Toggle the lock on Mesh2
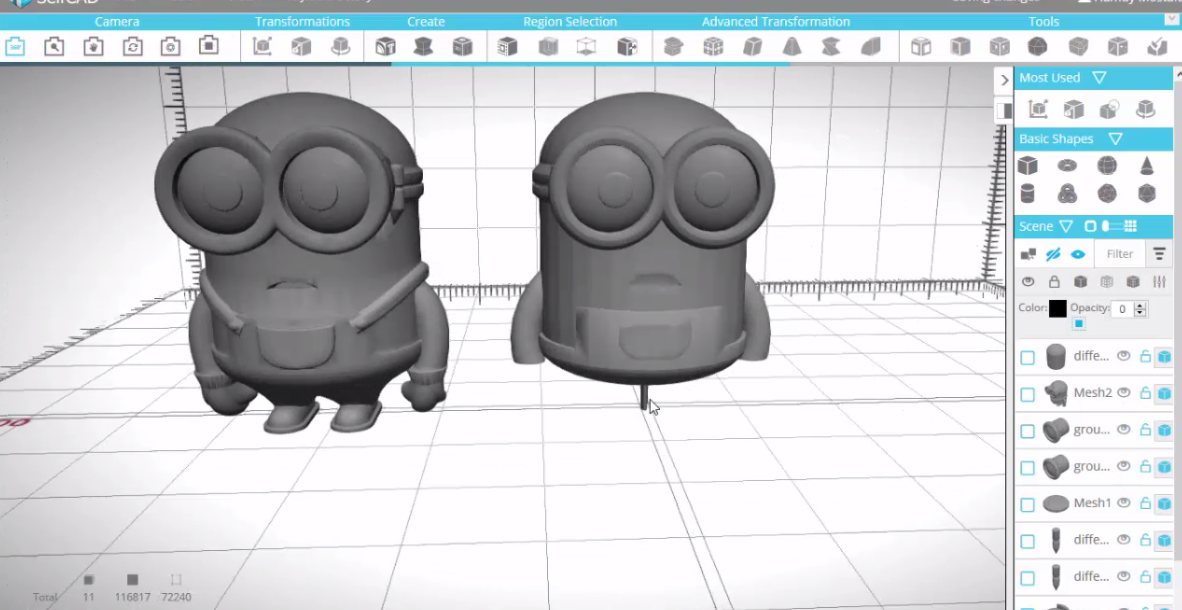 click(x=1145, y=393)
